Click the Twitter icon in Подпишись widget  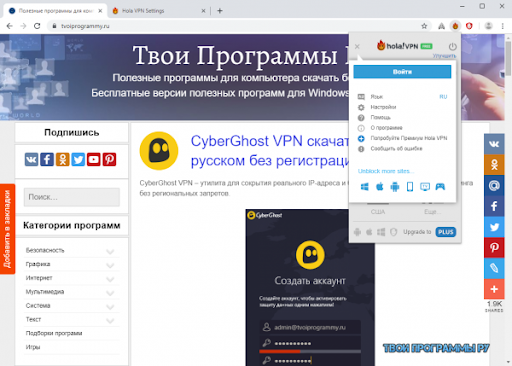click(78, 160)
